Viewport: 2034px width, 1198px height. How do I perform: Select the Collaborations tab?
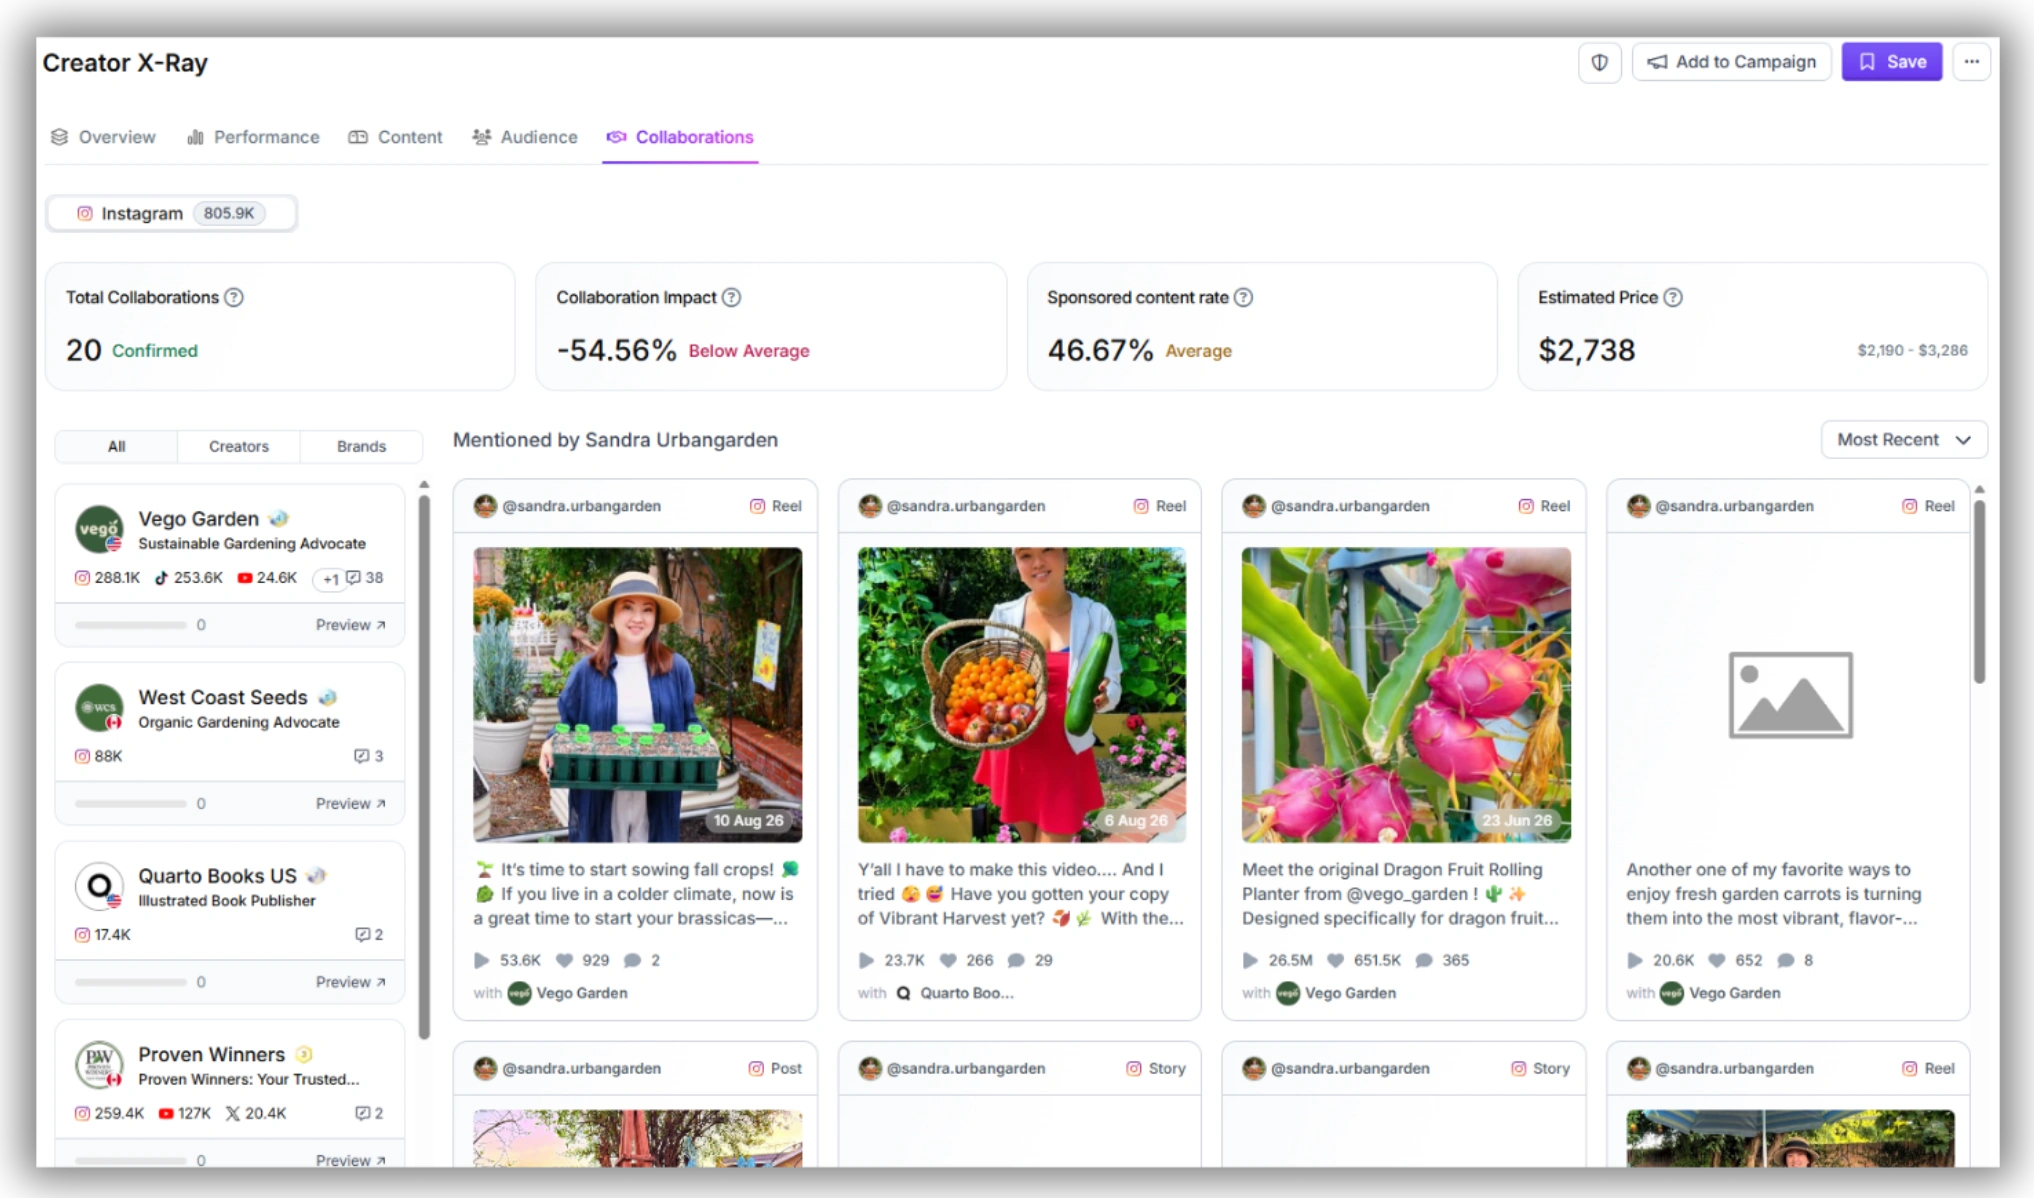(680, 137)
